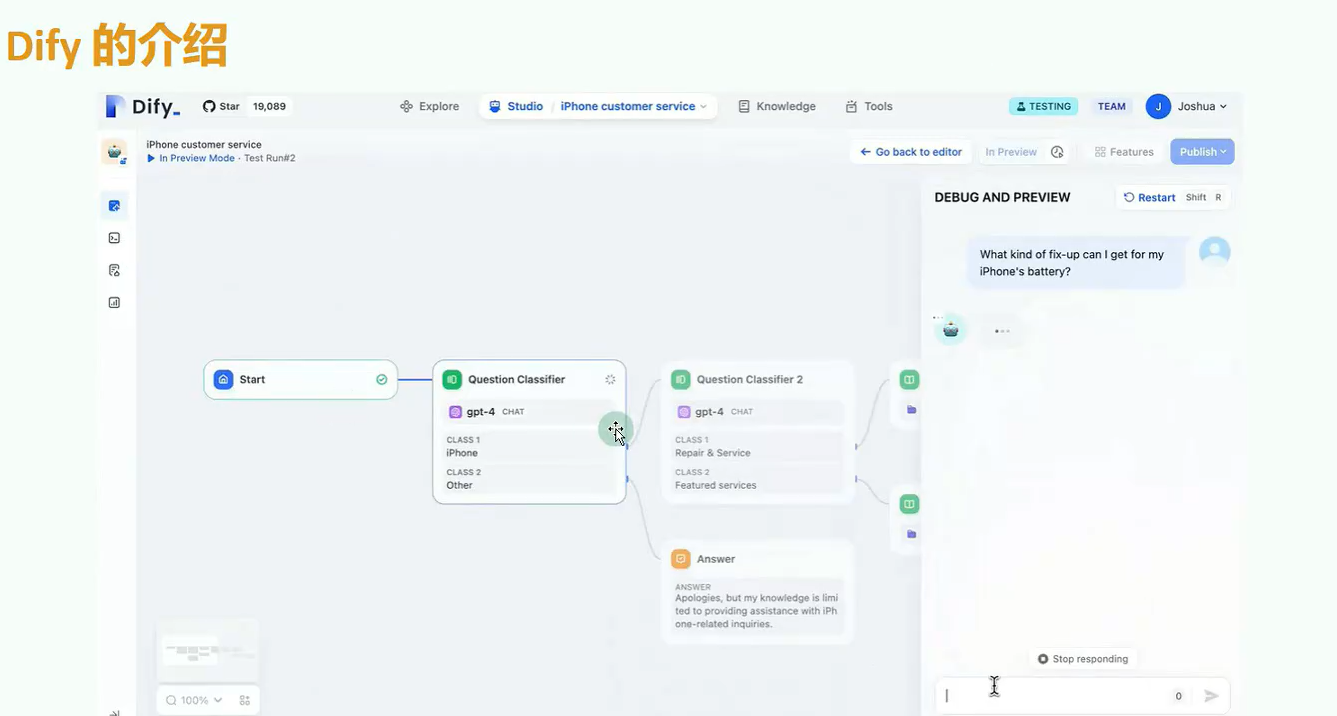The width and height of the screenshot is (1337, 716).
Task: Click the Start node success checkmark
Action: tap(381, 380)
